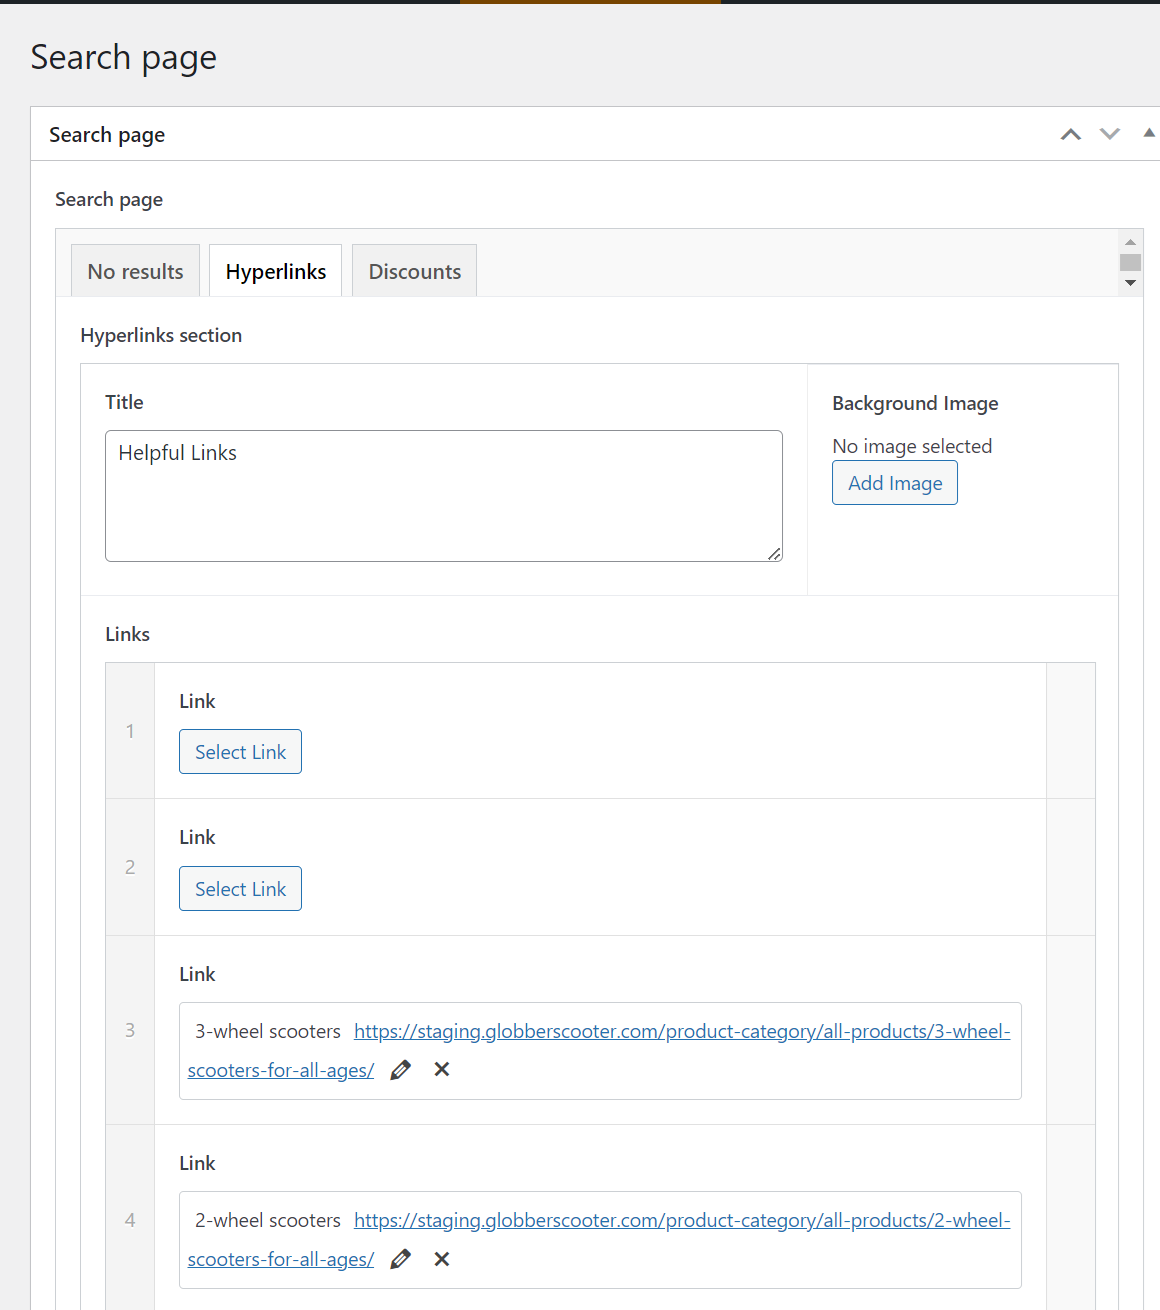Switch to the No results tab
1160x1310 pixels.
pos(135,270)
